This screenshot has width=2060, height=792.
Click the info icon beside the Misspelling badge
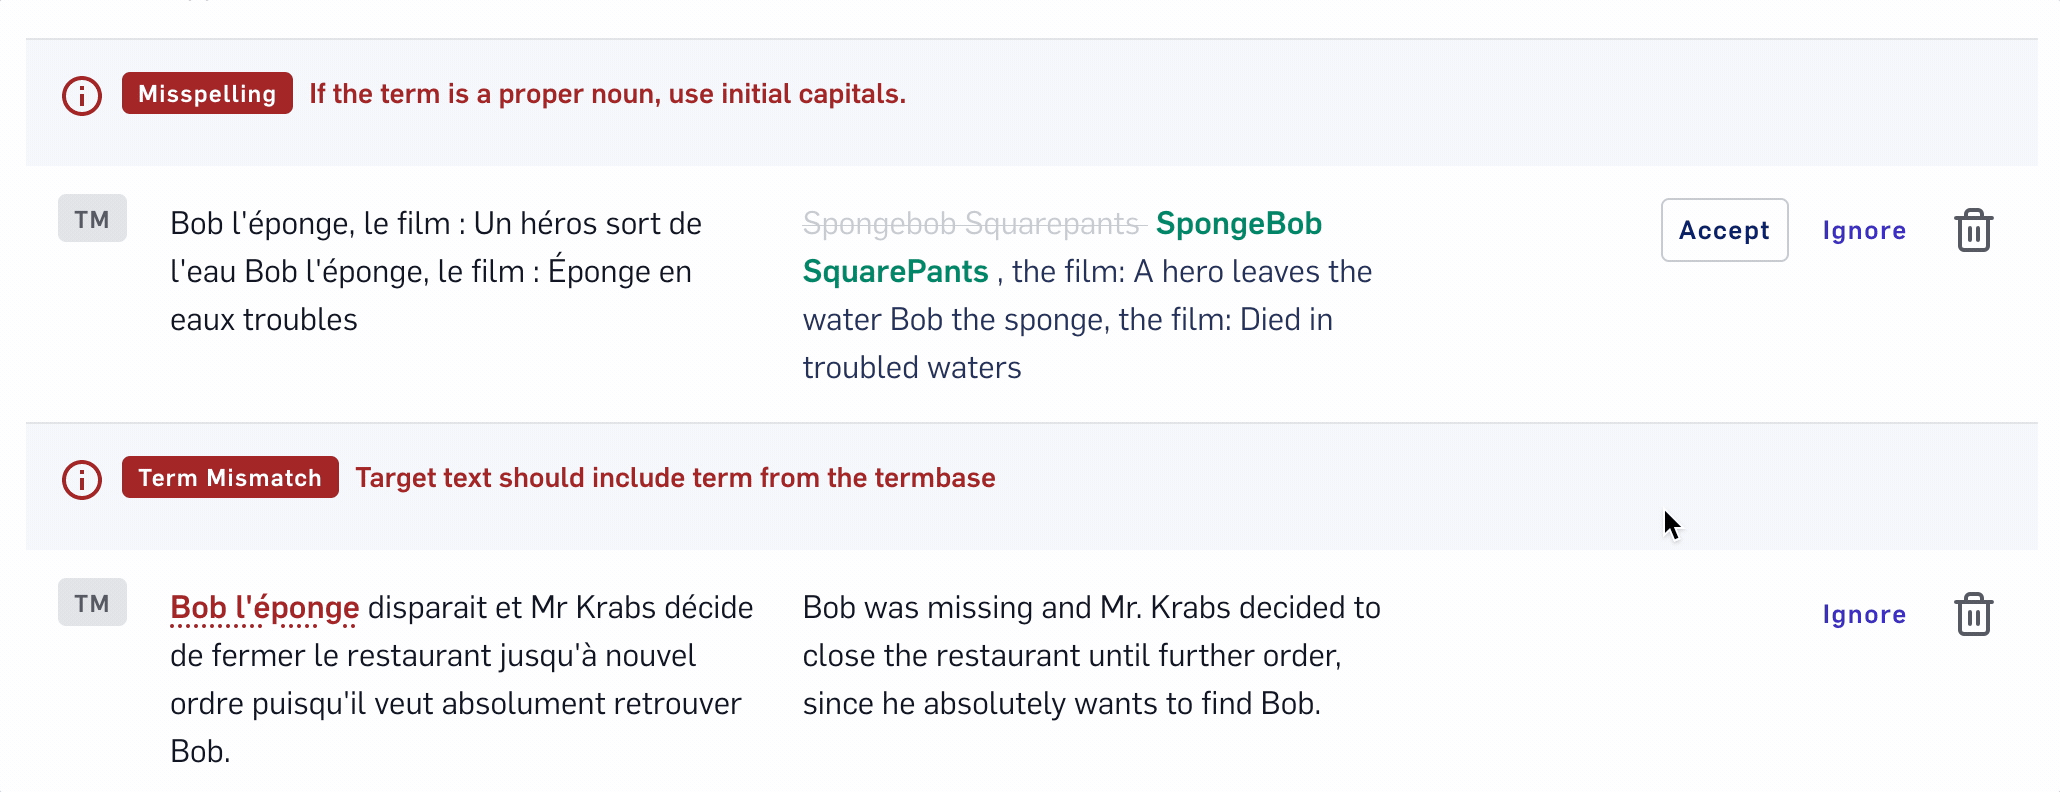pyautogui.click(x=82, y=96)
